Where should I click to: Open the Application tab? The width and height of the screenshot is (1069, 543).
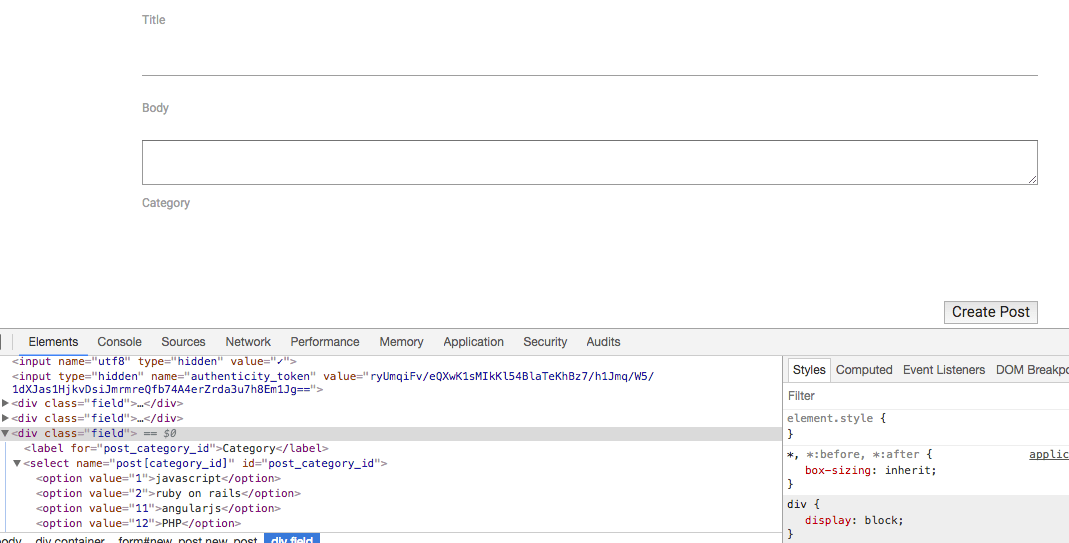pos(473,342)
